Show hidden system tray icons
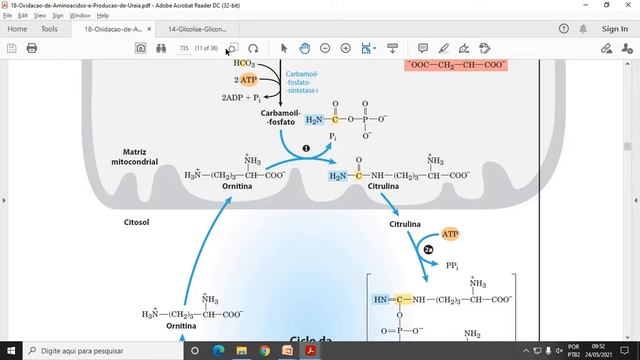This screenshot has height=360, width=640. pyautogui.click(x=526, y=351)
